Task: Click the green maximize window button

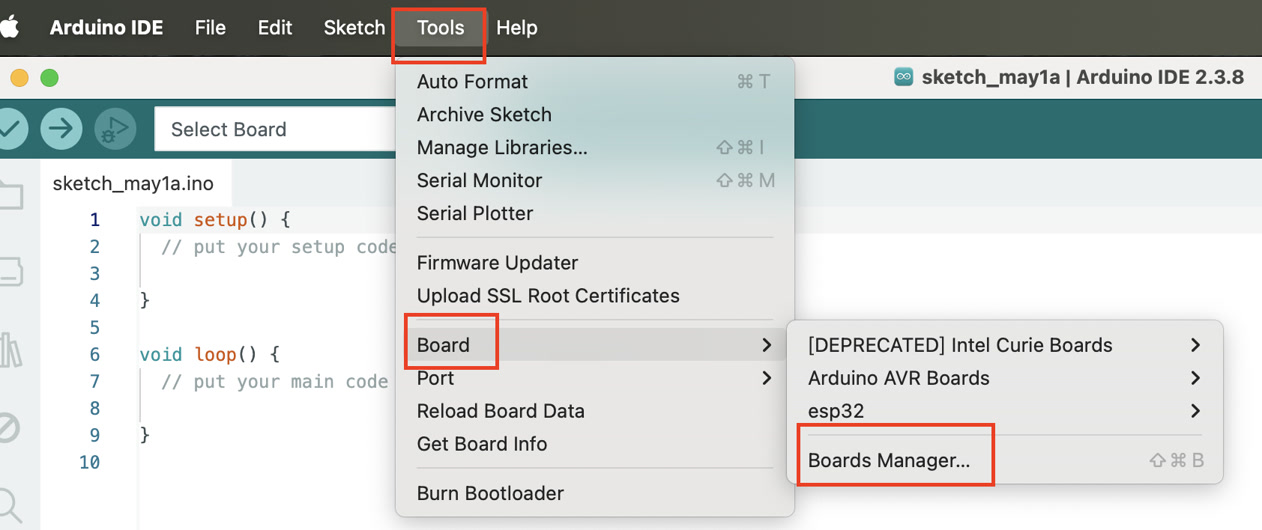Action: click(49, 78)
